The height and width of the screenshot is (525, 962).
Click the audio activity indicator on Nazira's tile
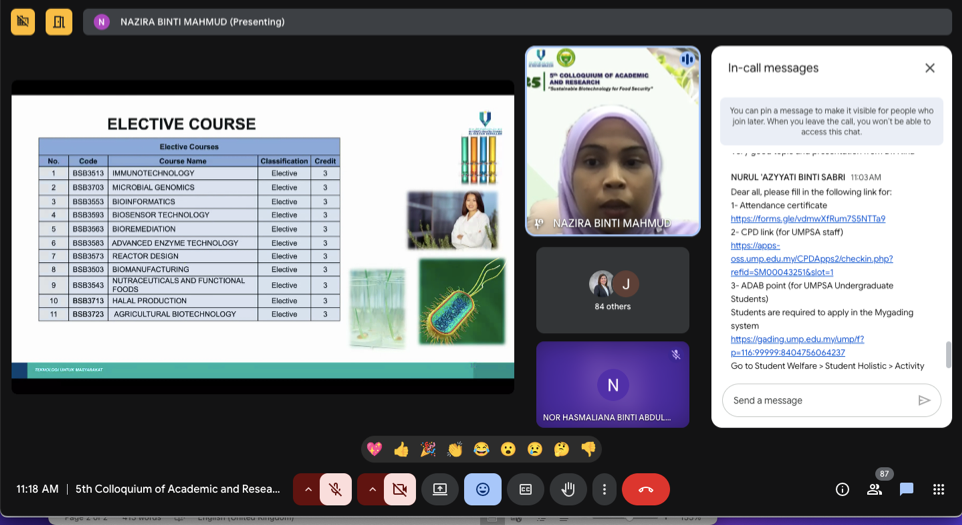[x=687, y=59]
